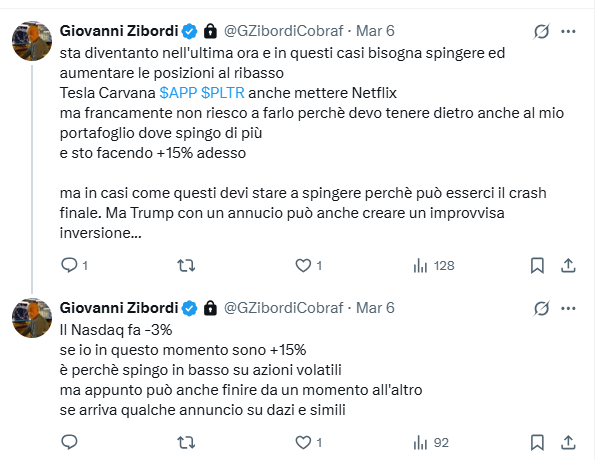This screenshot has width=615, height=460.
Task: Repost the Nasdaq tweet
Action: tap(186, 441)
